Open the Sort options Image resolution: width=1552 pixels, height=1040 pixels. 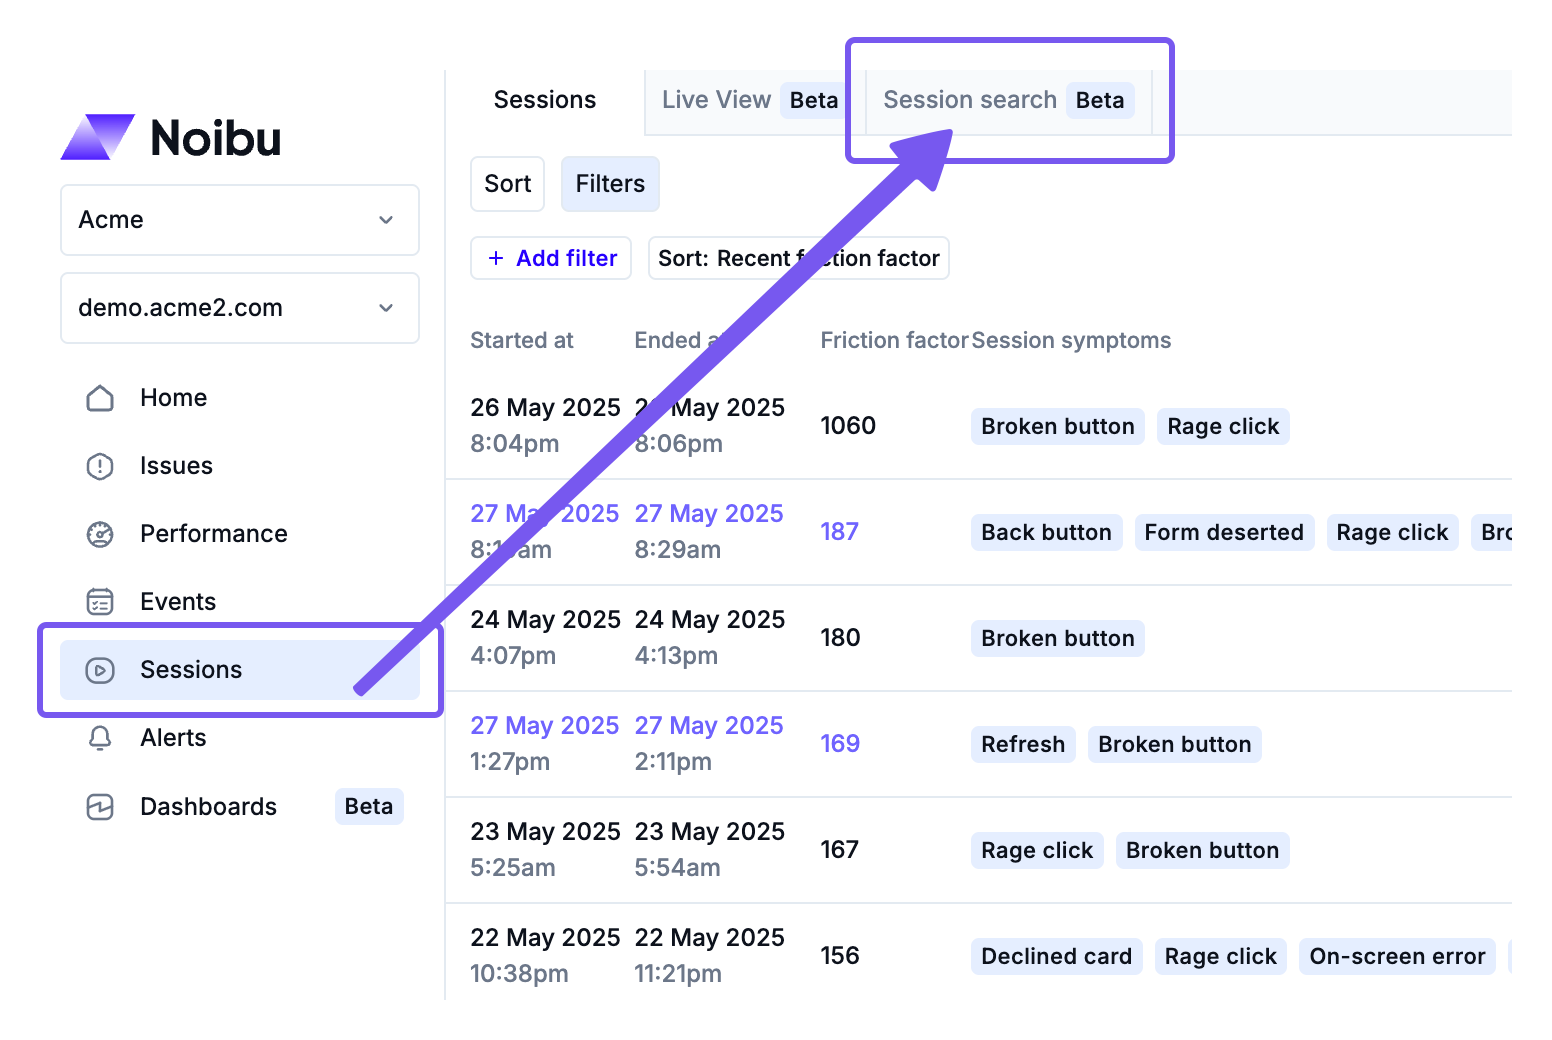coord(507,184)
